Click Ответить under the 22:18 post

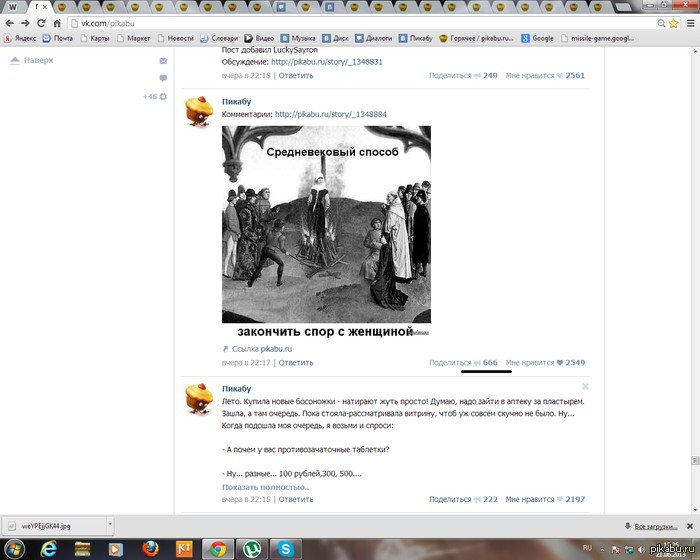[296, 75]
